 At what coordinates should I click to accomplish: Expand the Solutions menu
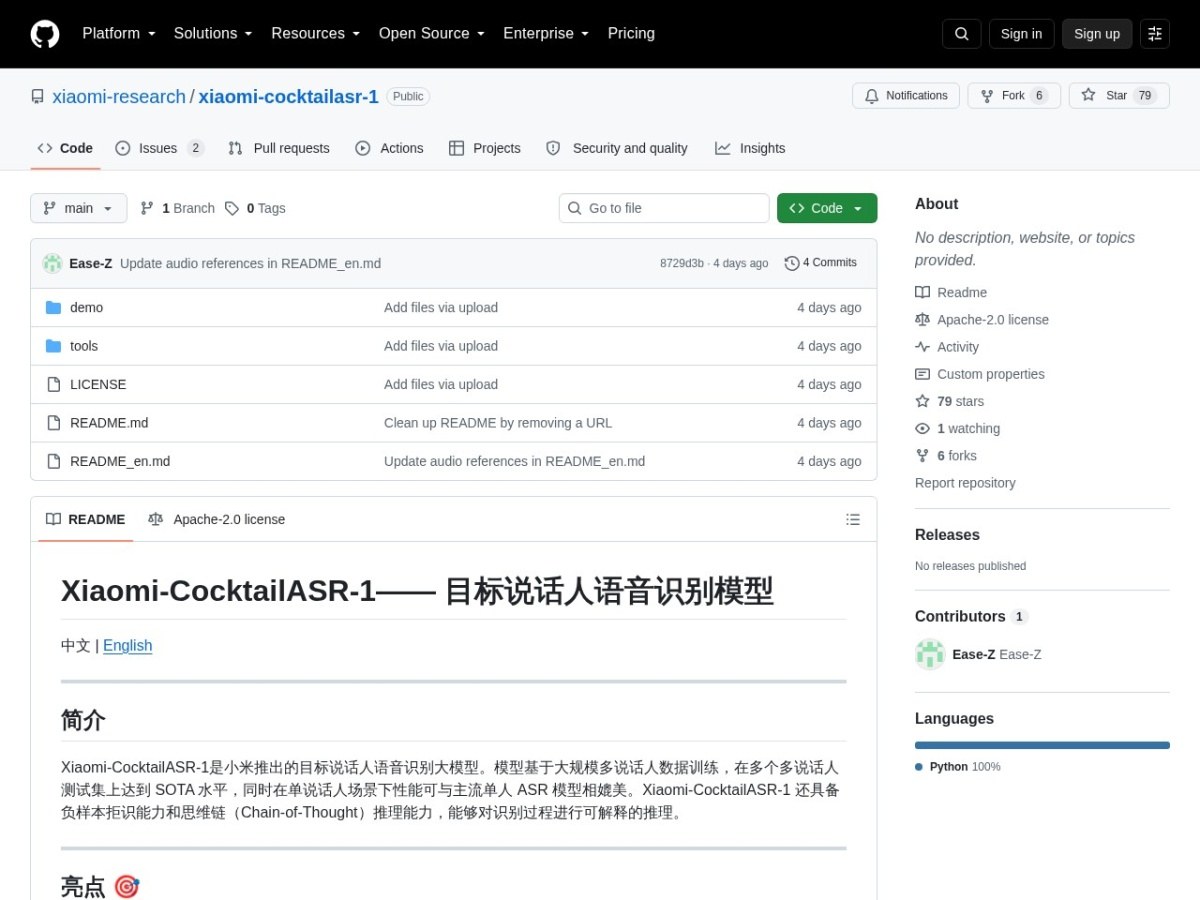(213, 33)
